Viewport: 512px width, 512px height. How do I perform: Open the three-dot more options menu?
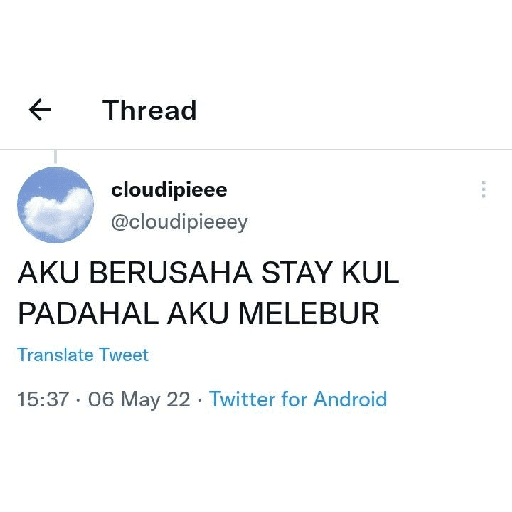click(x=483, y=189)
